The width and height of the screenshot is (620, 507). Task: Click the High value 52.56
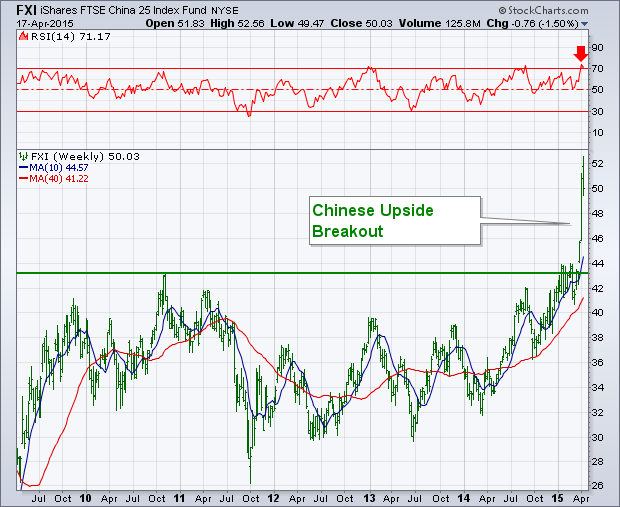pyautogui.click(x=251, y=24)
